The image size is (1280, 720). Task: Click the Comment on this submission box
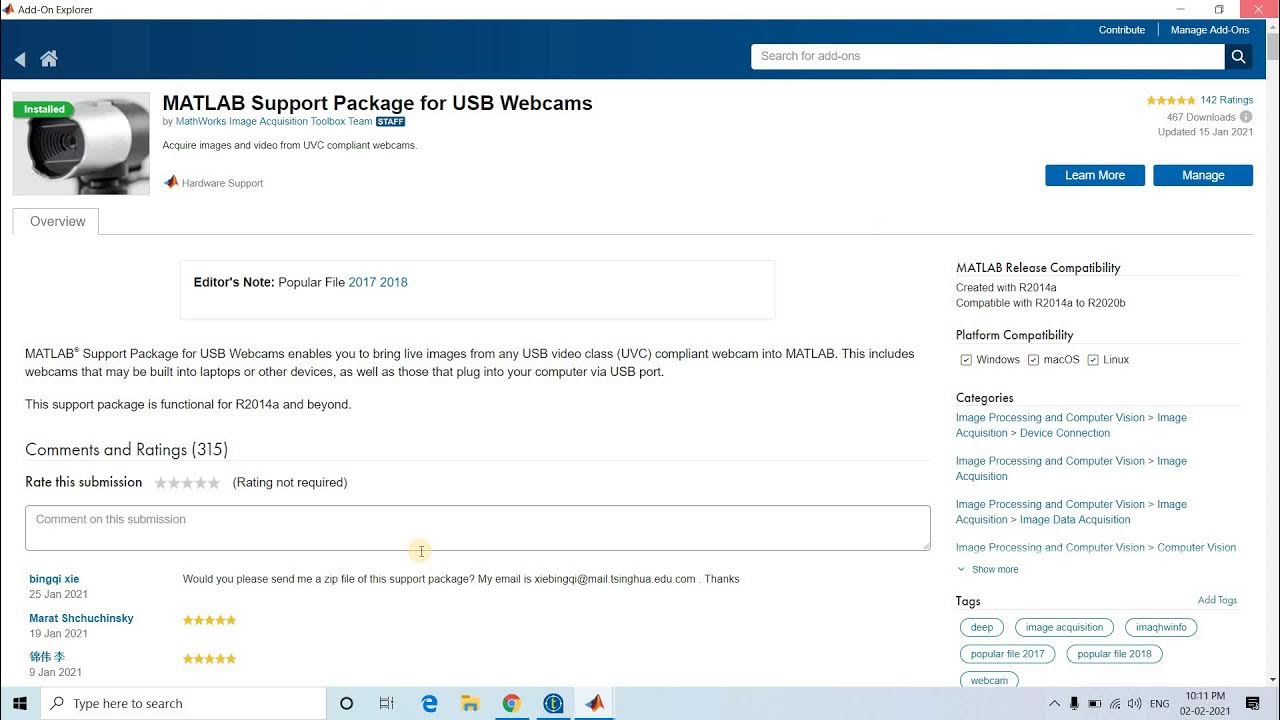click(x=478, y=528)
